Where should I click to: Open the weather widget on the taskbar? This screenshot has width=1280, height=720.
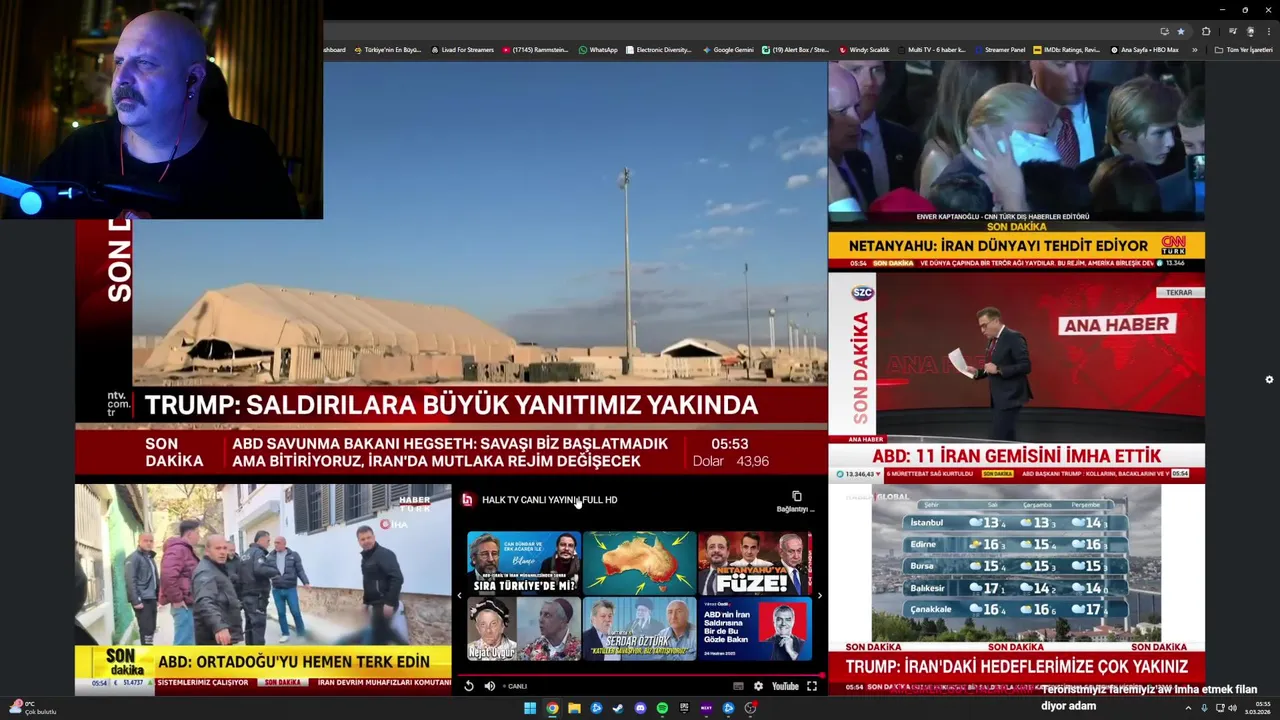click(x=31, y=708)
